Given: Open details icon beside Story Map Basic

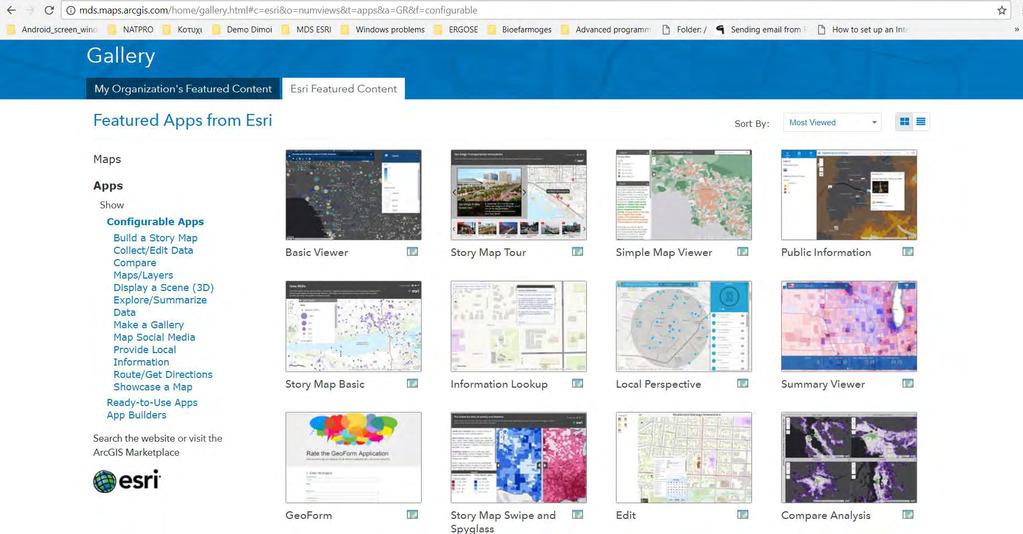Looking at the screenshot, I should point(412,383).
